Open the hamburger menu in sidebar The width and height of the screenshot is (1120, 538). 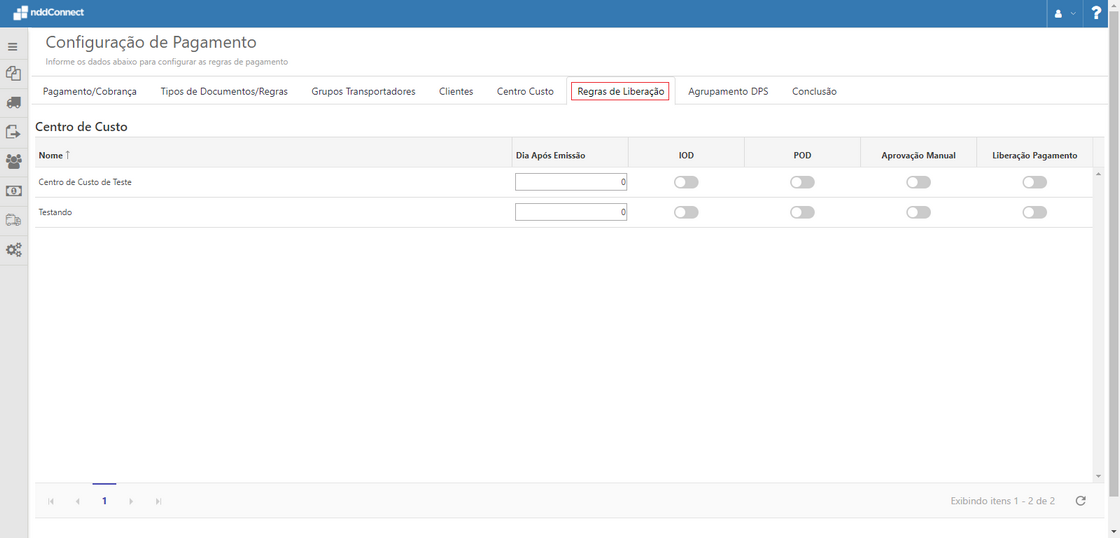(13, 47)
